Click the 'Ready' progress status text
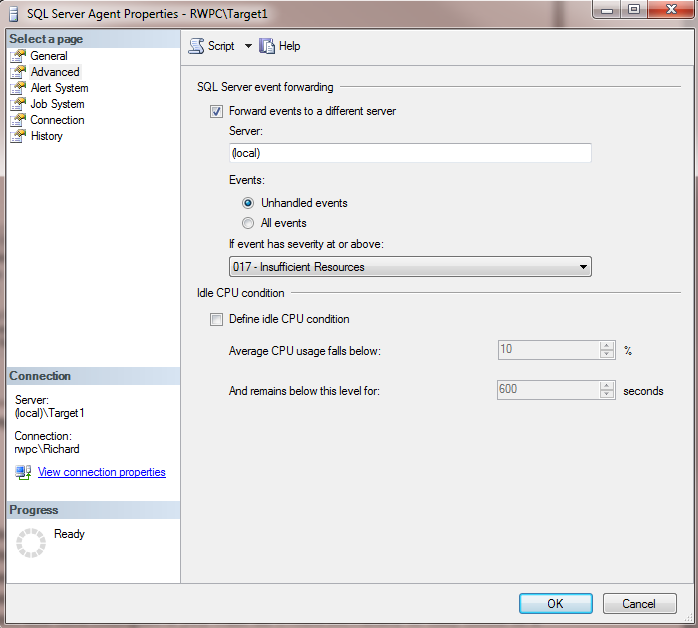Screen dimensions: 698x628 tap(69, 534)
